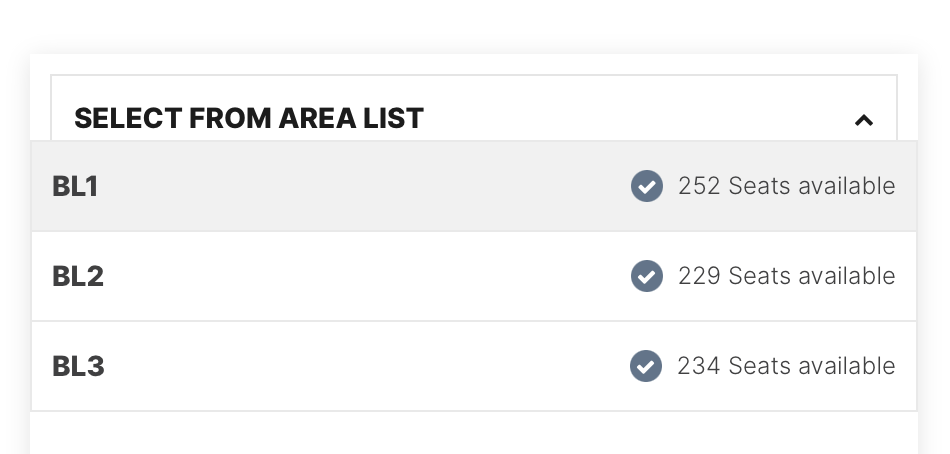Click the checkmark icon beside BL1
The width and height of the screenshot is (950, 454).
coord(646,186)
